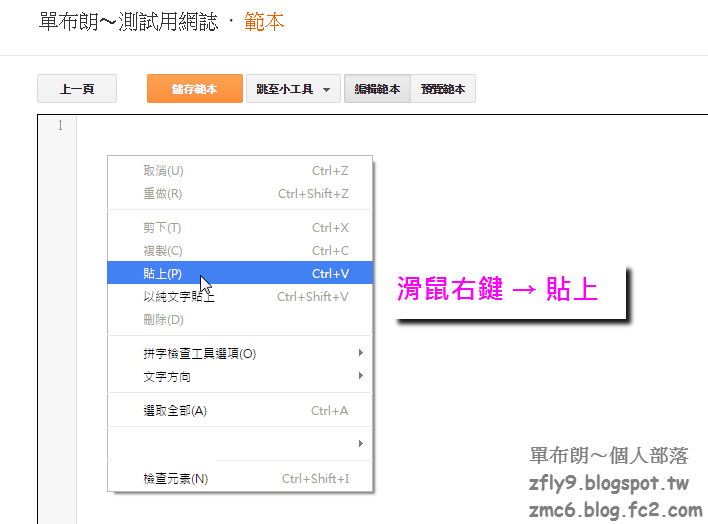Click line number 1 in editor gutter
The height and width of the screenshot is (524, 708).
[x=60, y=125]
